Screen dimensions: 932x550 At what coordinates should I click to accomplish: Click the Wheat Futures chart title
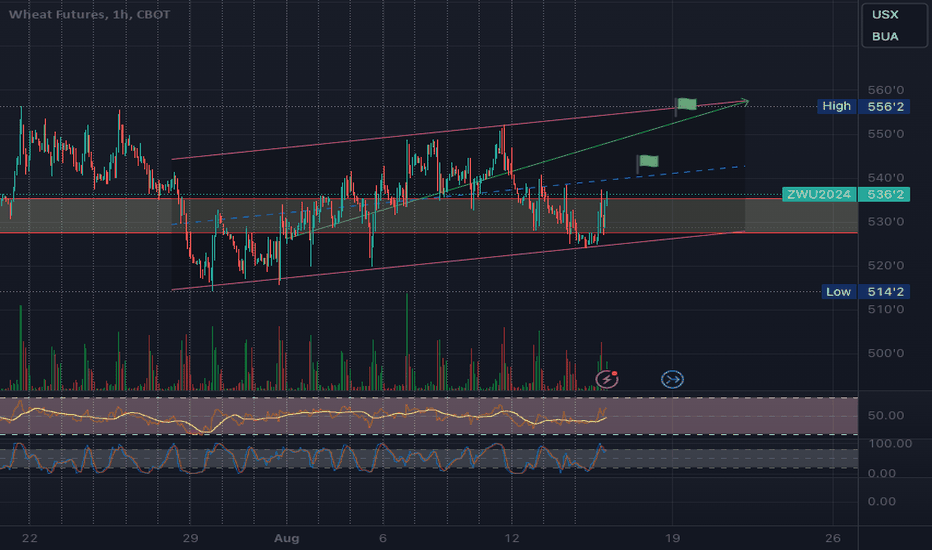[89, 14]
